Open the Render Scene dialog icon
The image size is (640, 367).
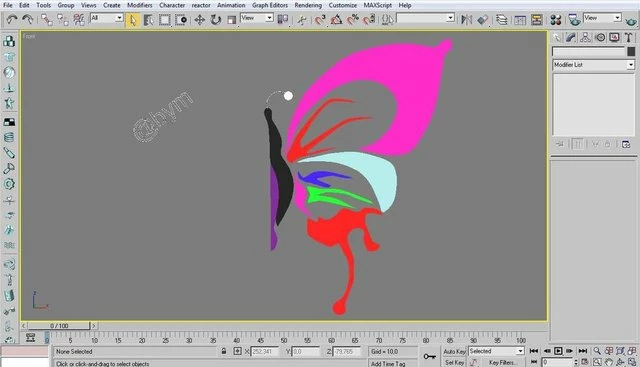[x=574, y=20]
